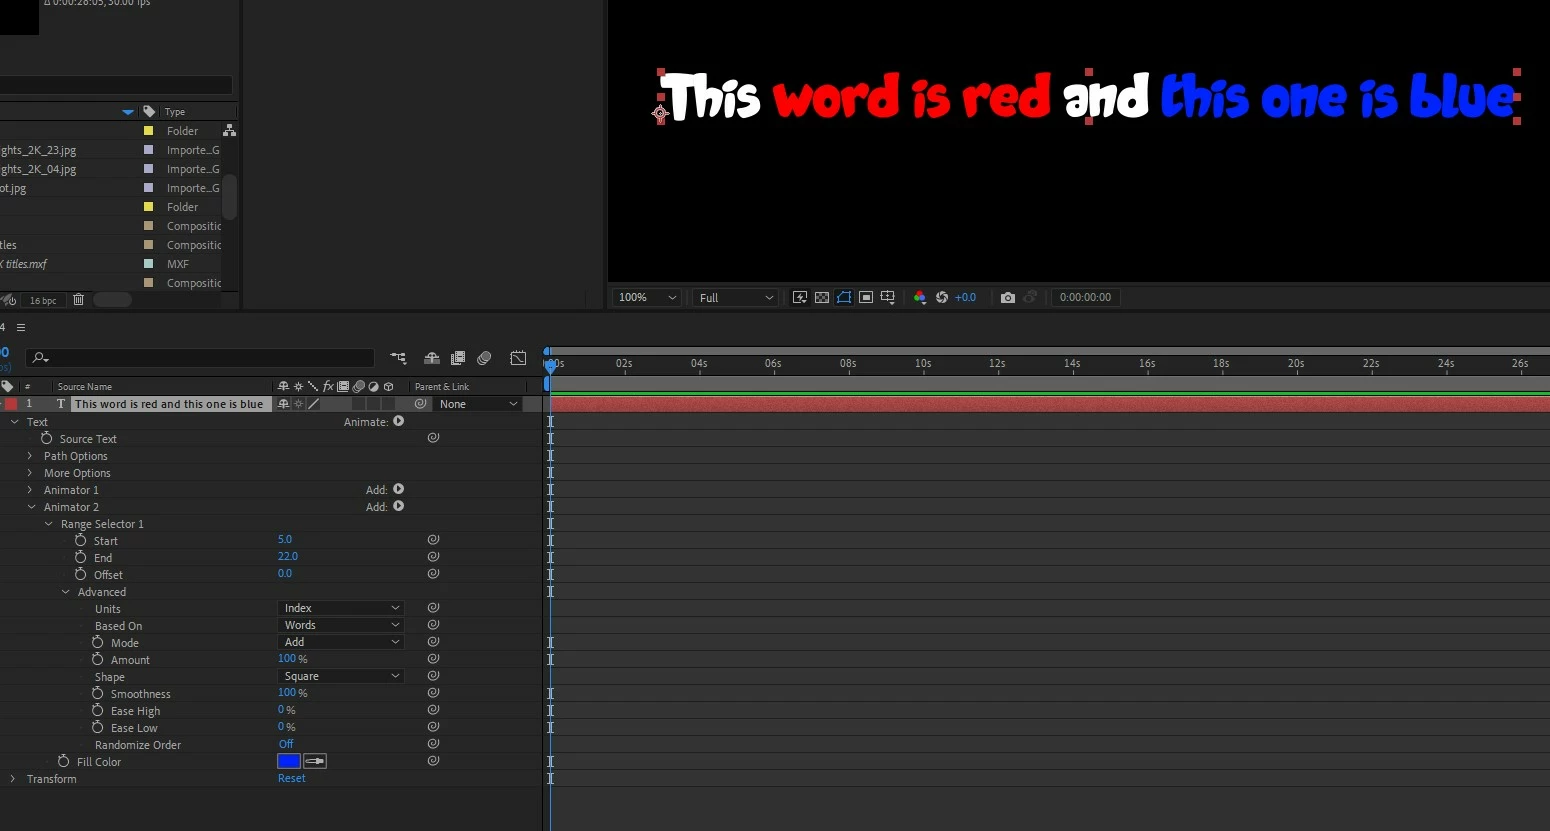Toggle Source Text stopwatch
Screen dimensions: 1550x831
point(46,438)
